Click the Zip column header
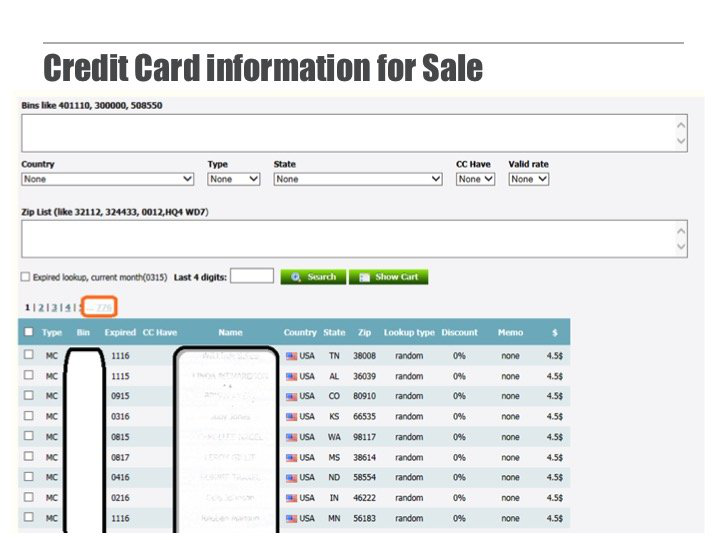Viewport: 720px width, 540px height. (364, 332)
